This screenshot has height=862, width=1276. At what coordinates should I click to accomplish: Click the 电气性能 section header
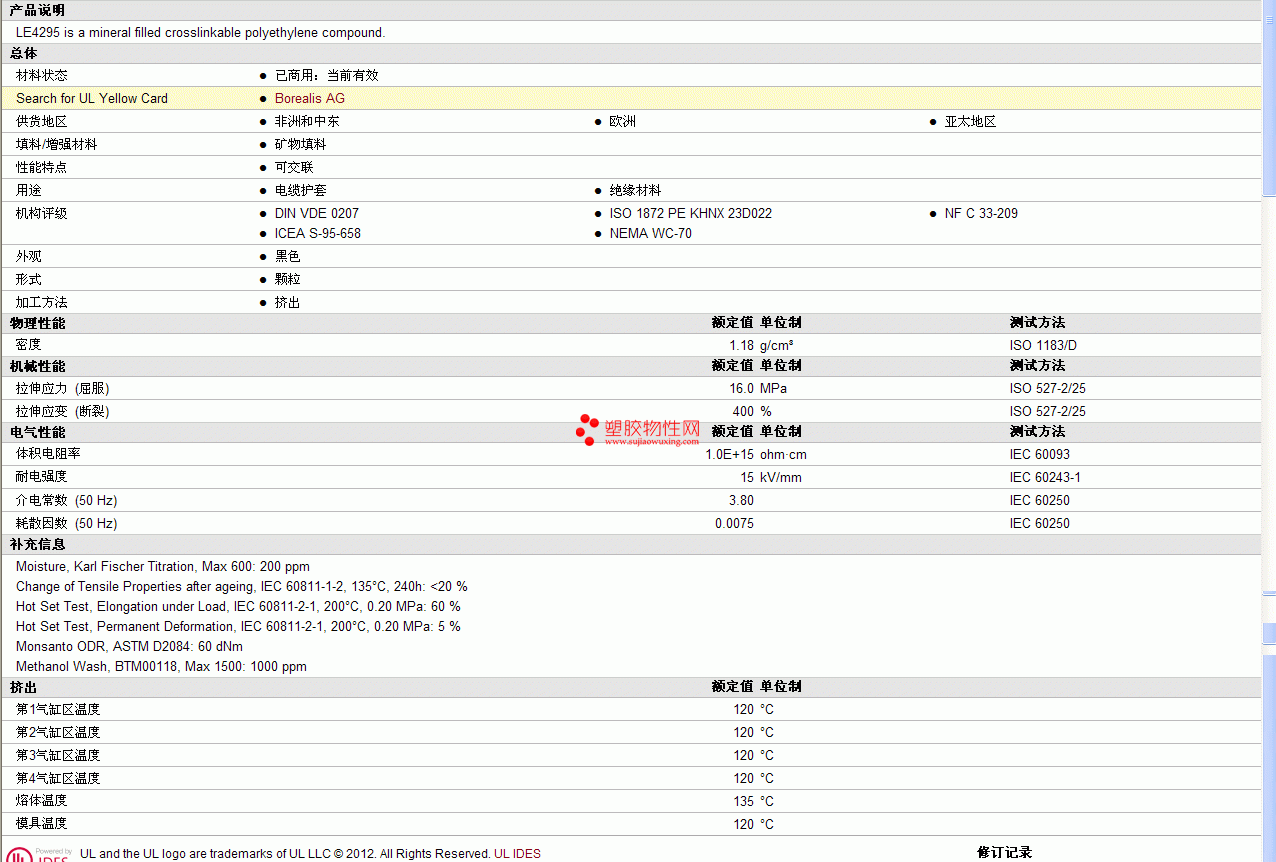37,432
